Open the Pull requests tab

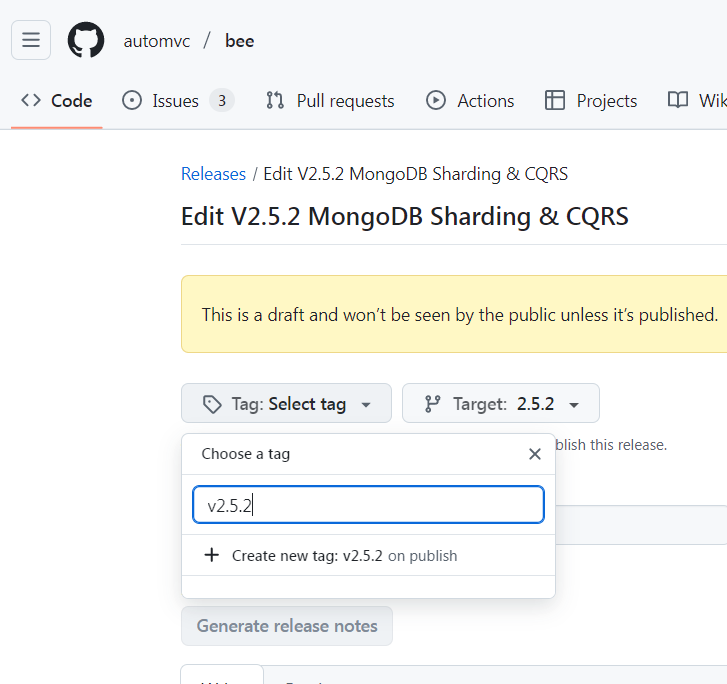click(330, 101)
